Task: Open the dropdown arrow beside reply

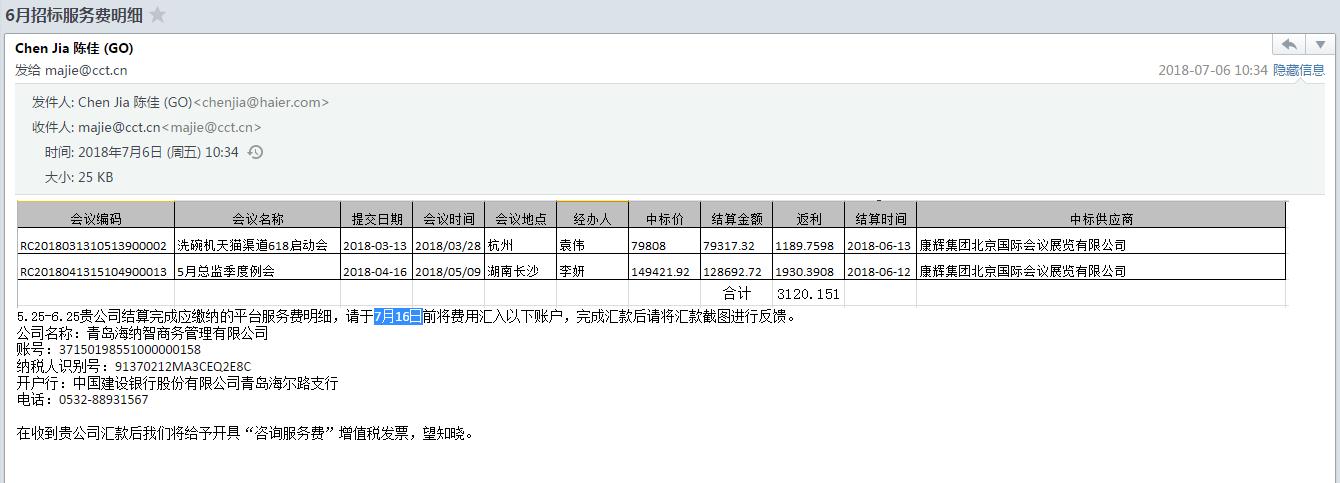Action: point(1320,45)
